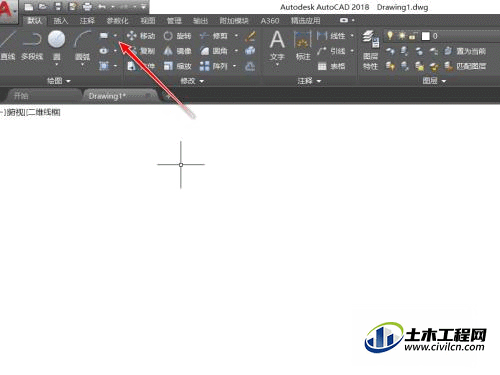Click the Undo arrow in quick access toolbar
500x375 pixels.
coord(102,7)
